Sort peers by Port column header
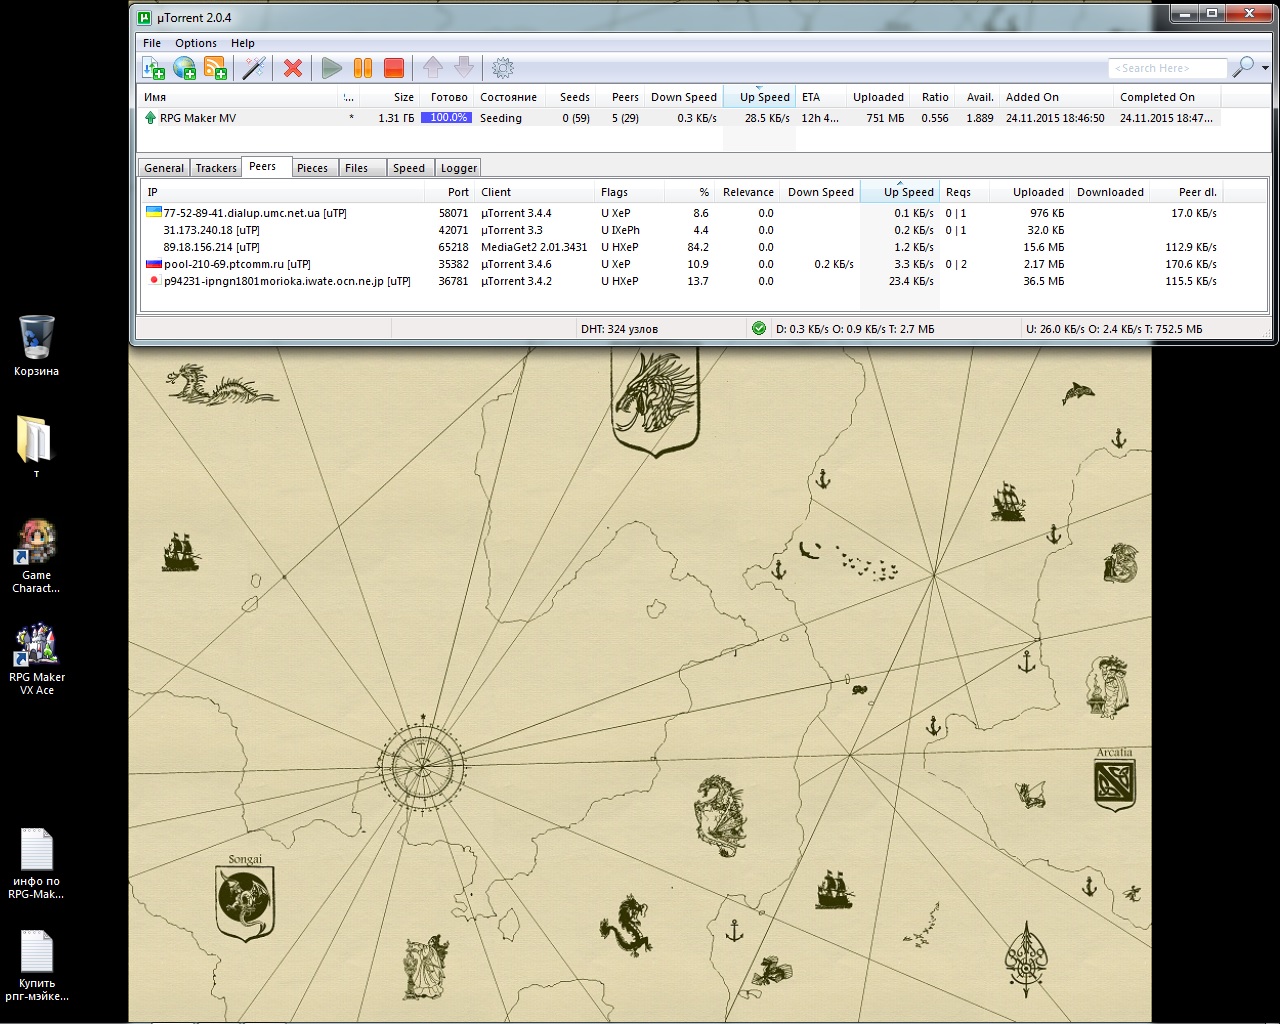 point(449,192)
